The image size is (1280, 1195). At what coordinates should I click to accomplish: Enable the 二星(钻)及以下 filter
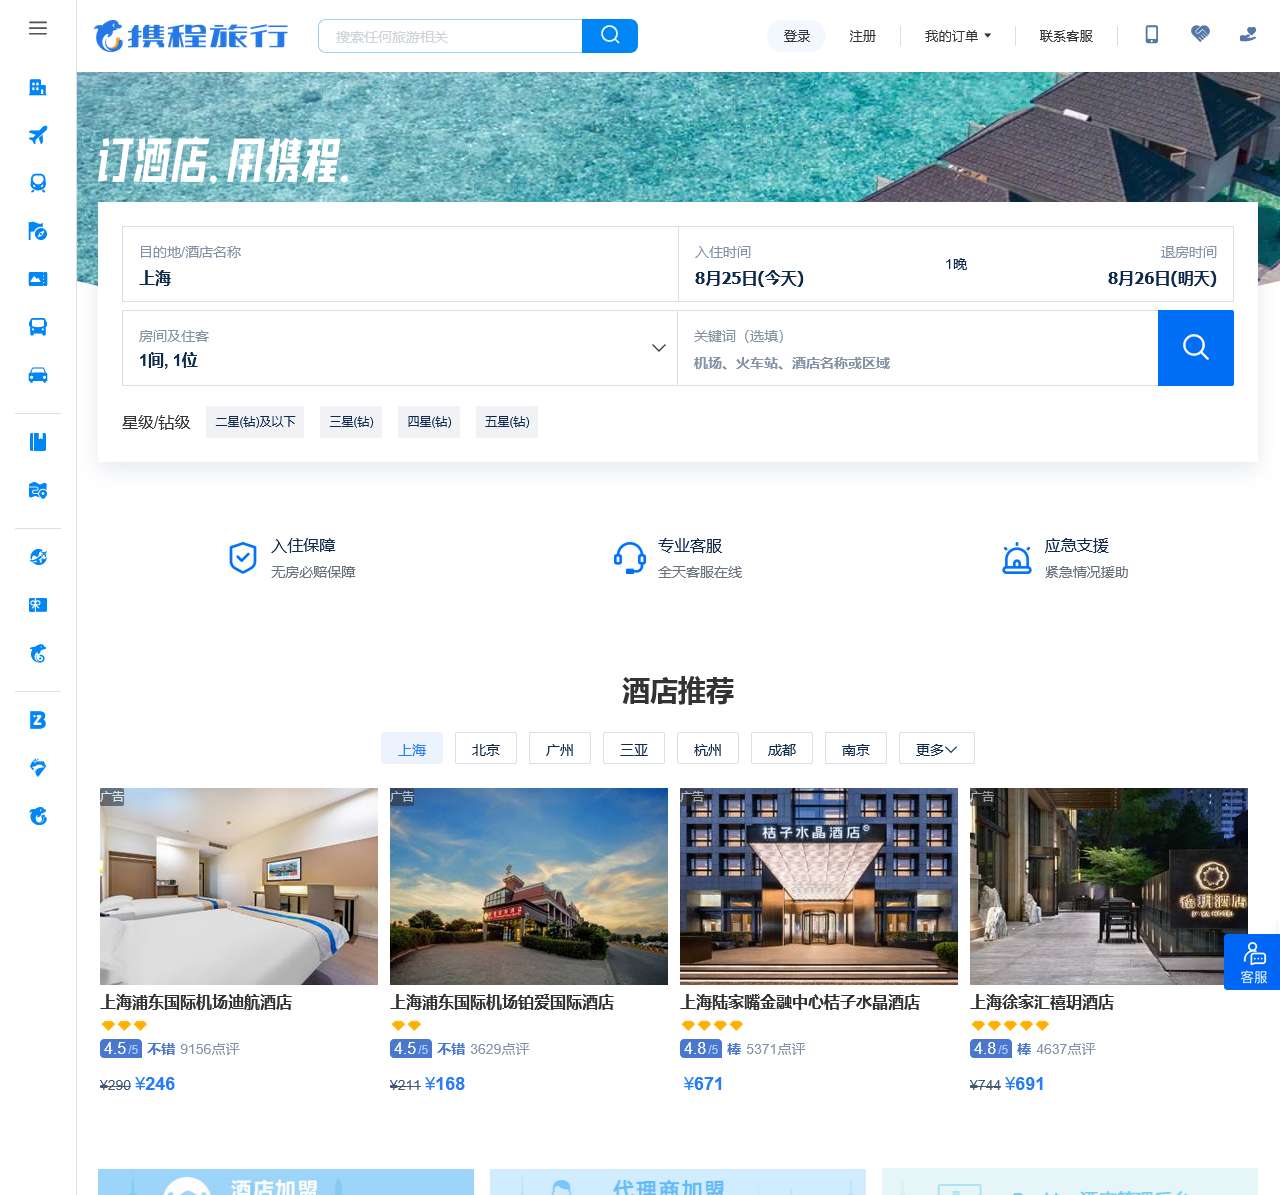point(254,422)
